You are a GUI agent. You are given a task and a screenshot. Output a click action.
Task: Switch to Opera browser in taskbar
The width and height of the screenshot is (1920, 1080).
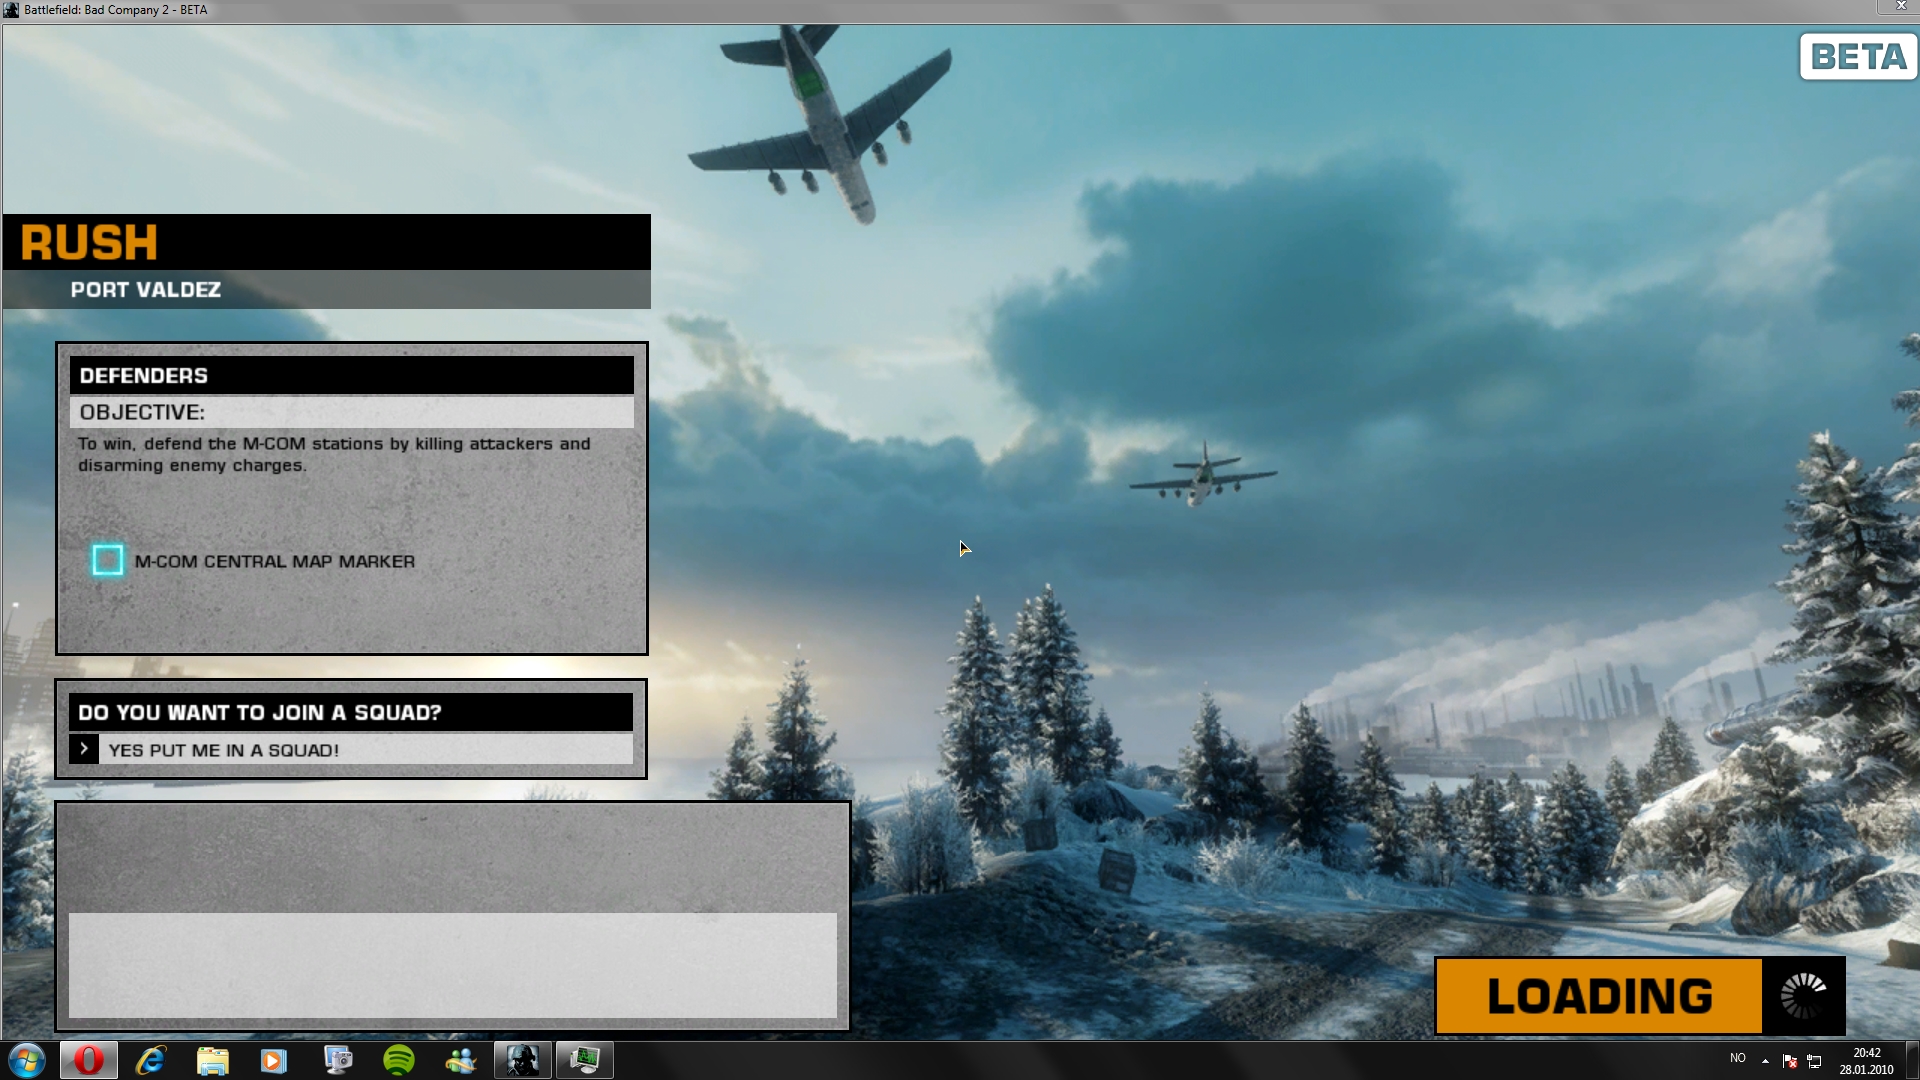(x=89, y=1060)
